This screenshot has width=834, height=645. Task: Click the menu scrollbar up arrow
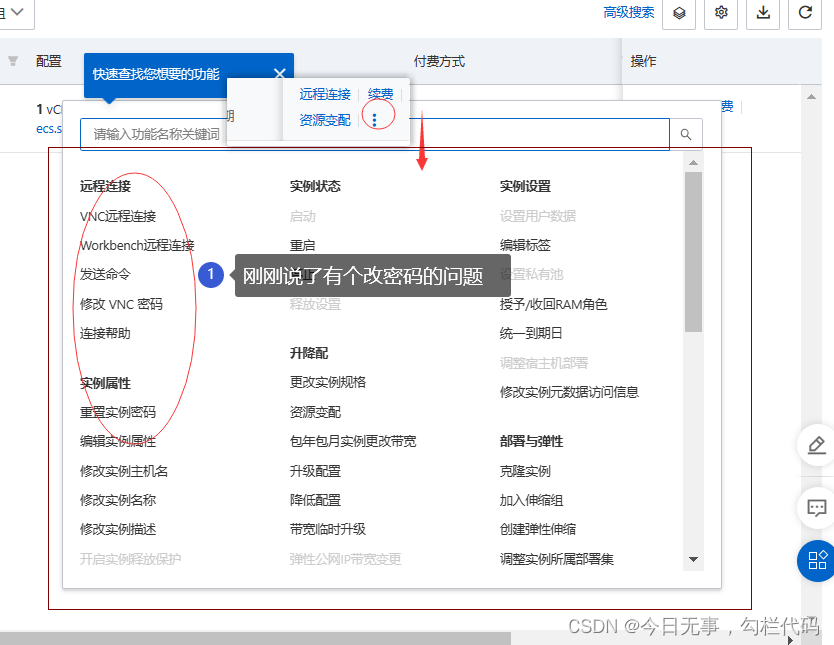tap(693, 163)
